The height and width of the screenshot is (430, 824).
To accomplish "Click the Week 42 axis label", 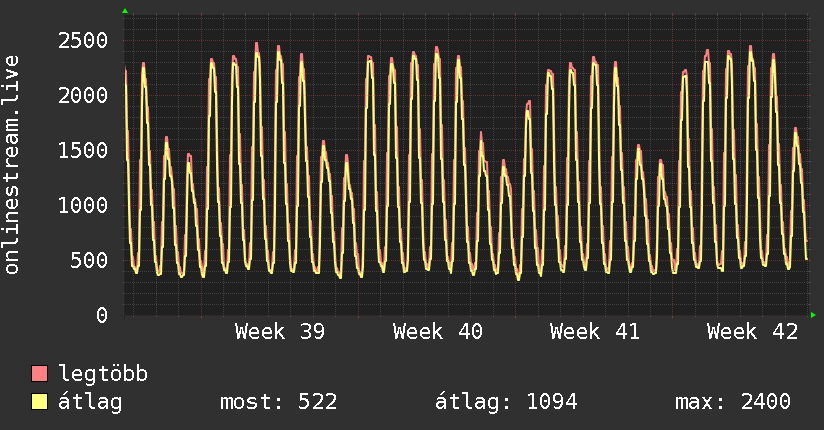I will click(753, 332).
